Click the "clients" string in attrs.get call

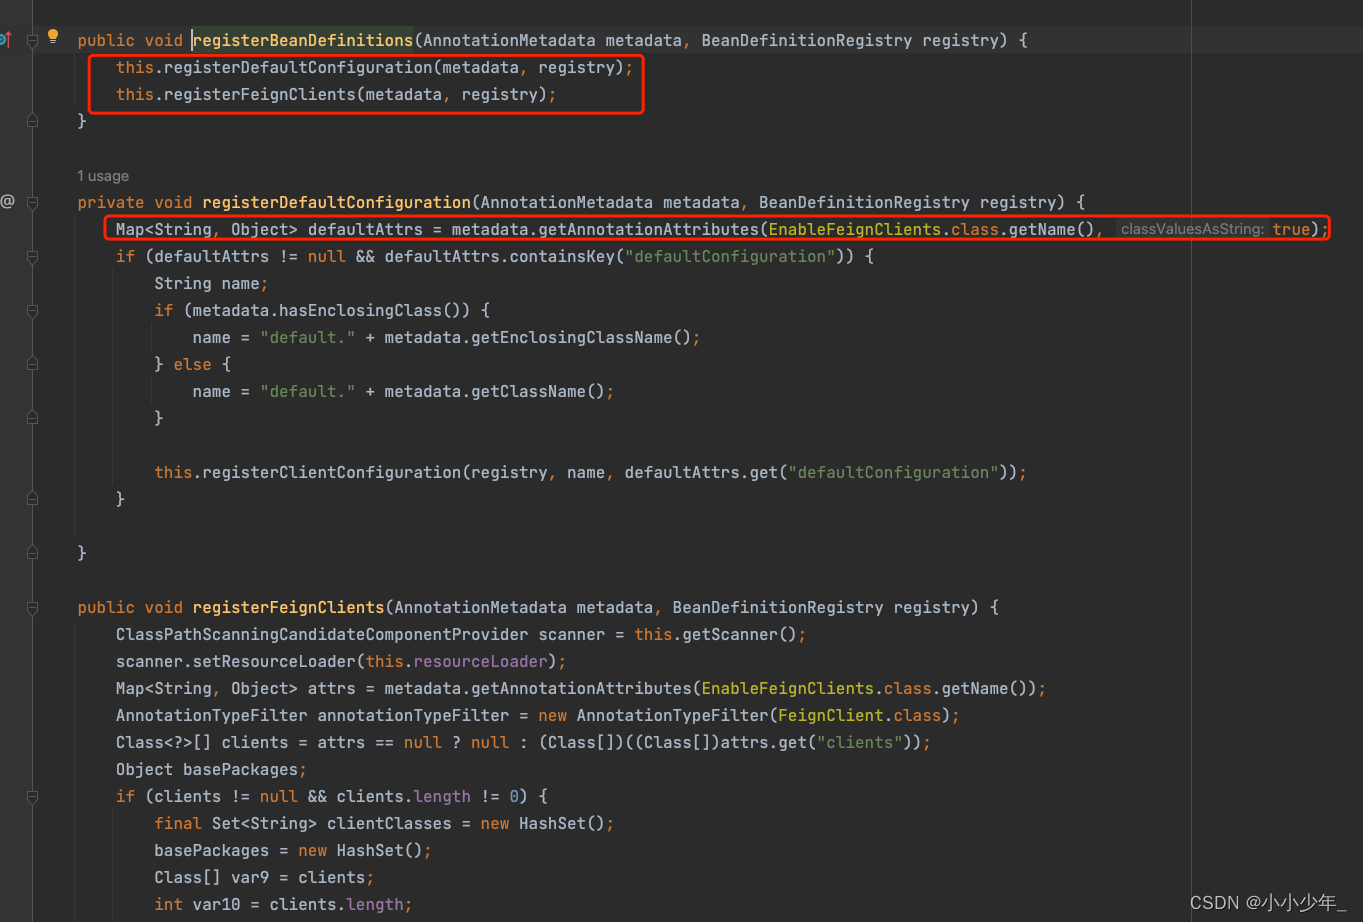click(x=860, y=742)
